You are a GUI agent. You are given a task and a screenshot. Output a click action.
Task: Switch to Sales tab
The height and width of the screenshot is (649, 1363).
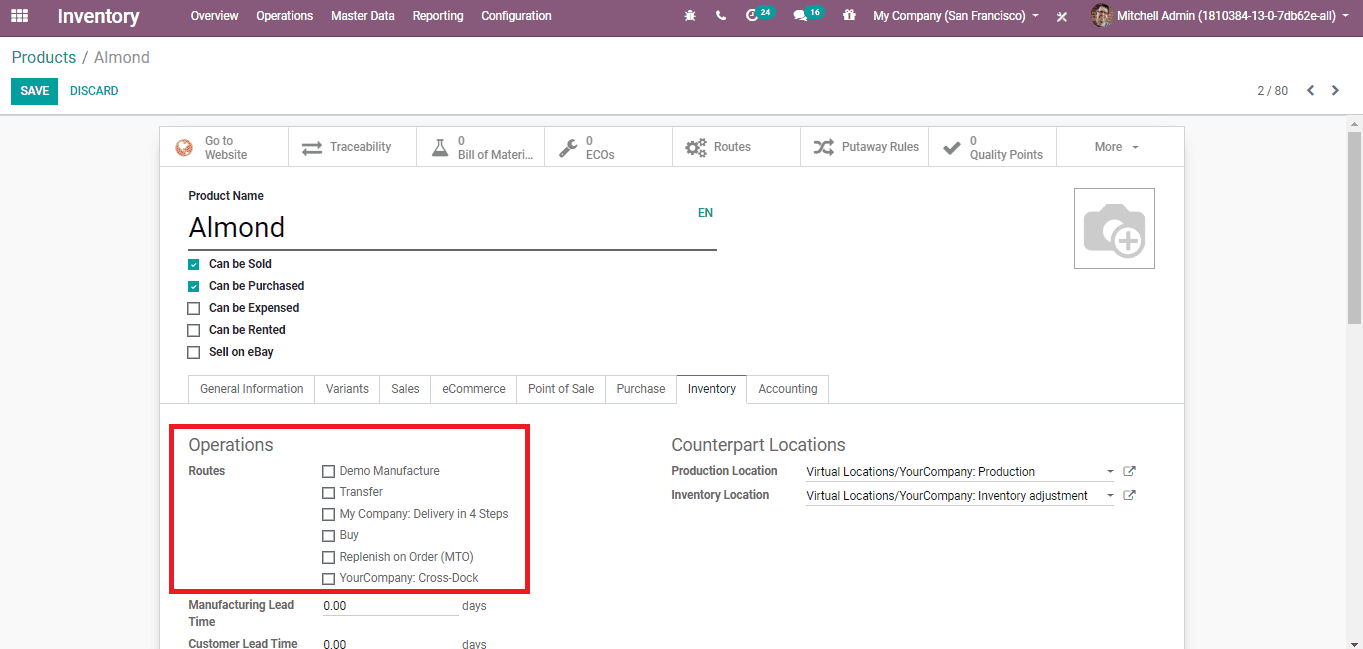pyautogui.click(x=405, y=389)
